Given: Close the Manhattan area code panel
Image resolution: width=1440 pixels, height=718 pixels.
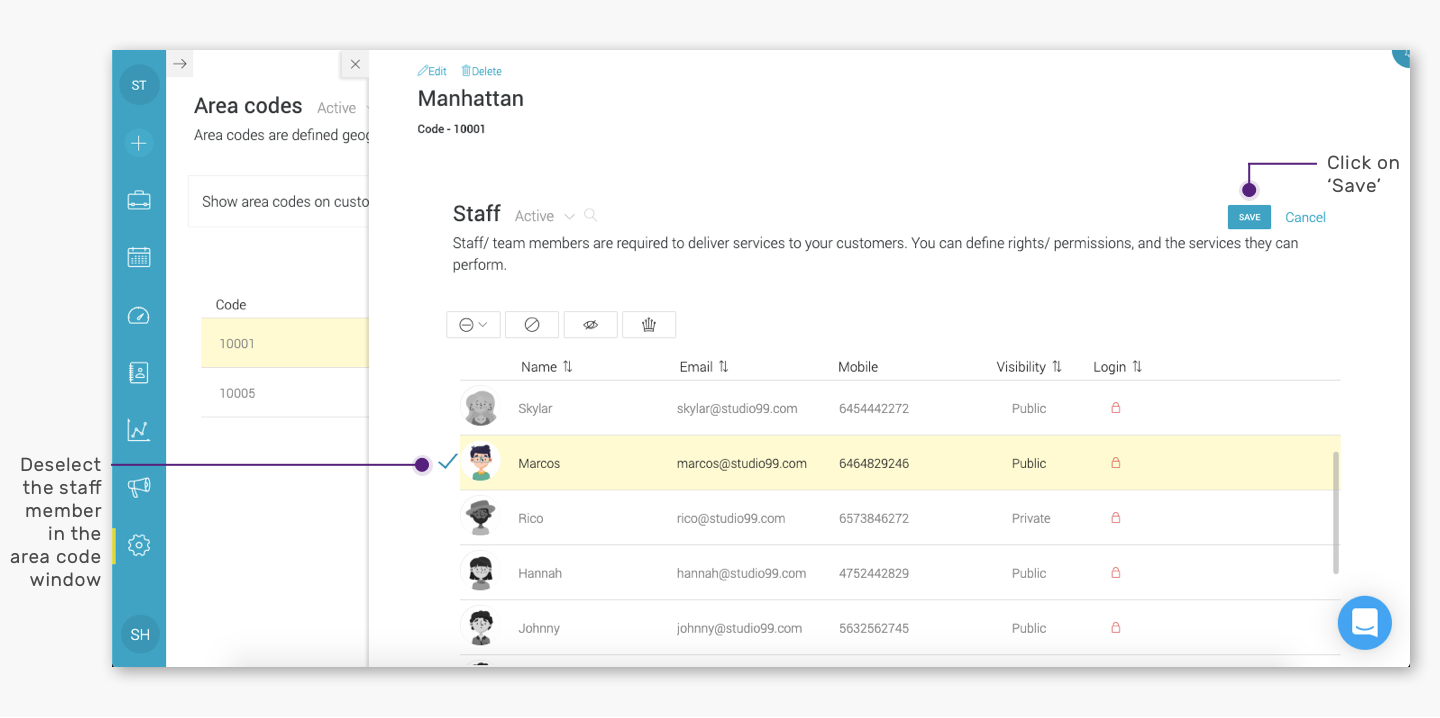Looking at the screenshot, I should point(355,64).
